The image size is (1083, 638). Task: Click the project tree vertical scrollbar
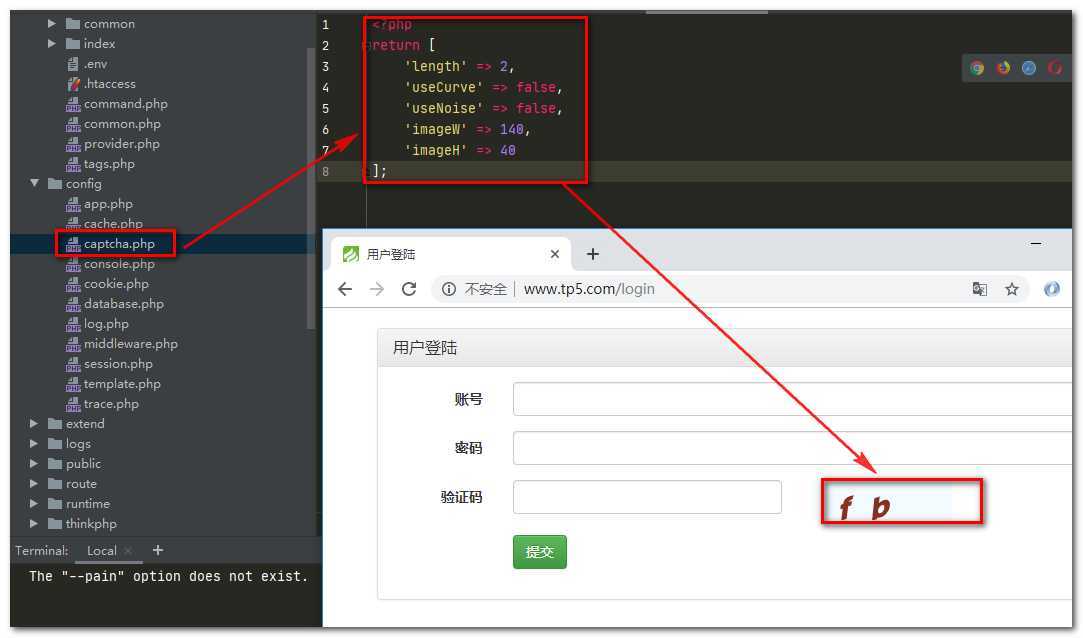[310, 188]
